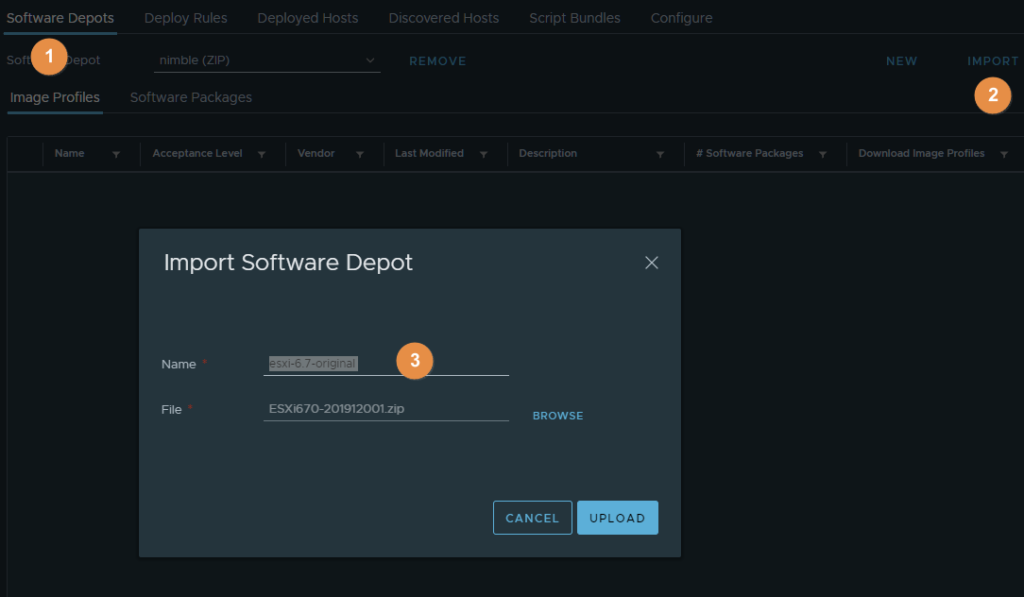Select the Script Bundles tab

click(x=574, y=18)
